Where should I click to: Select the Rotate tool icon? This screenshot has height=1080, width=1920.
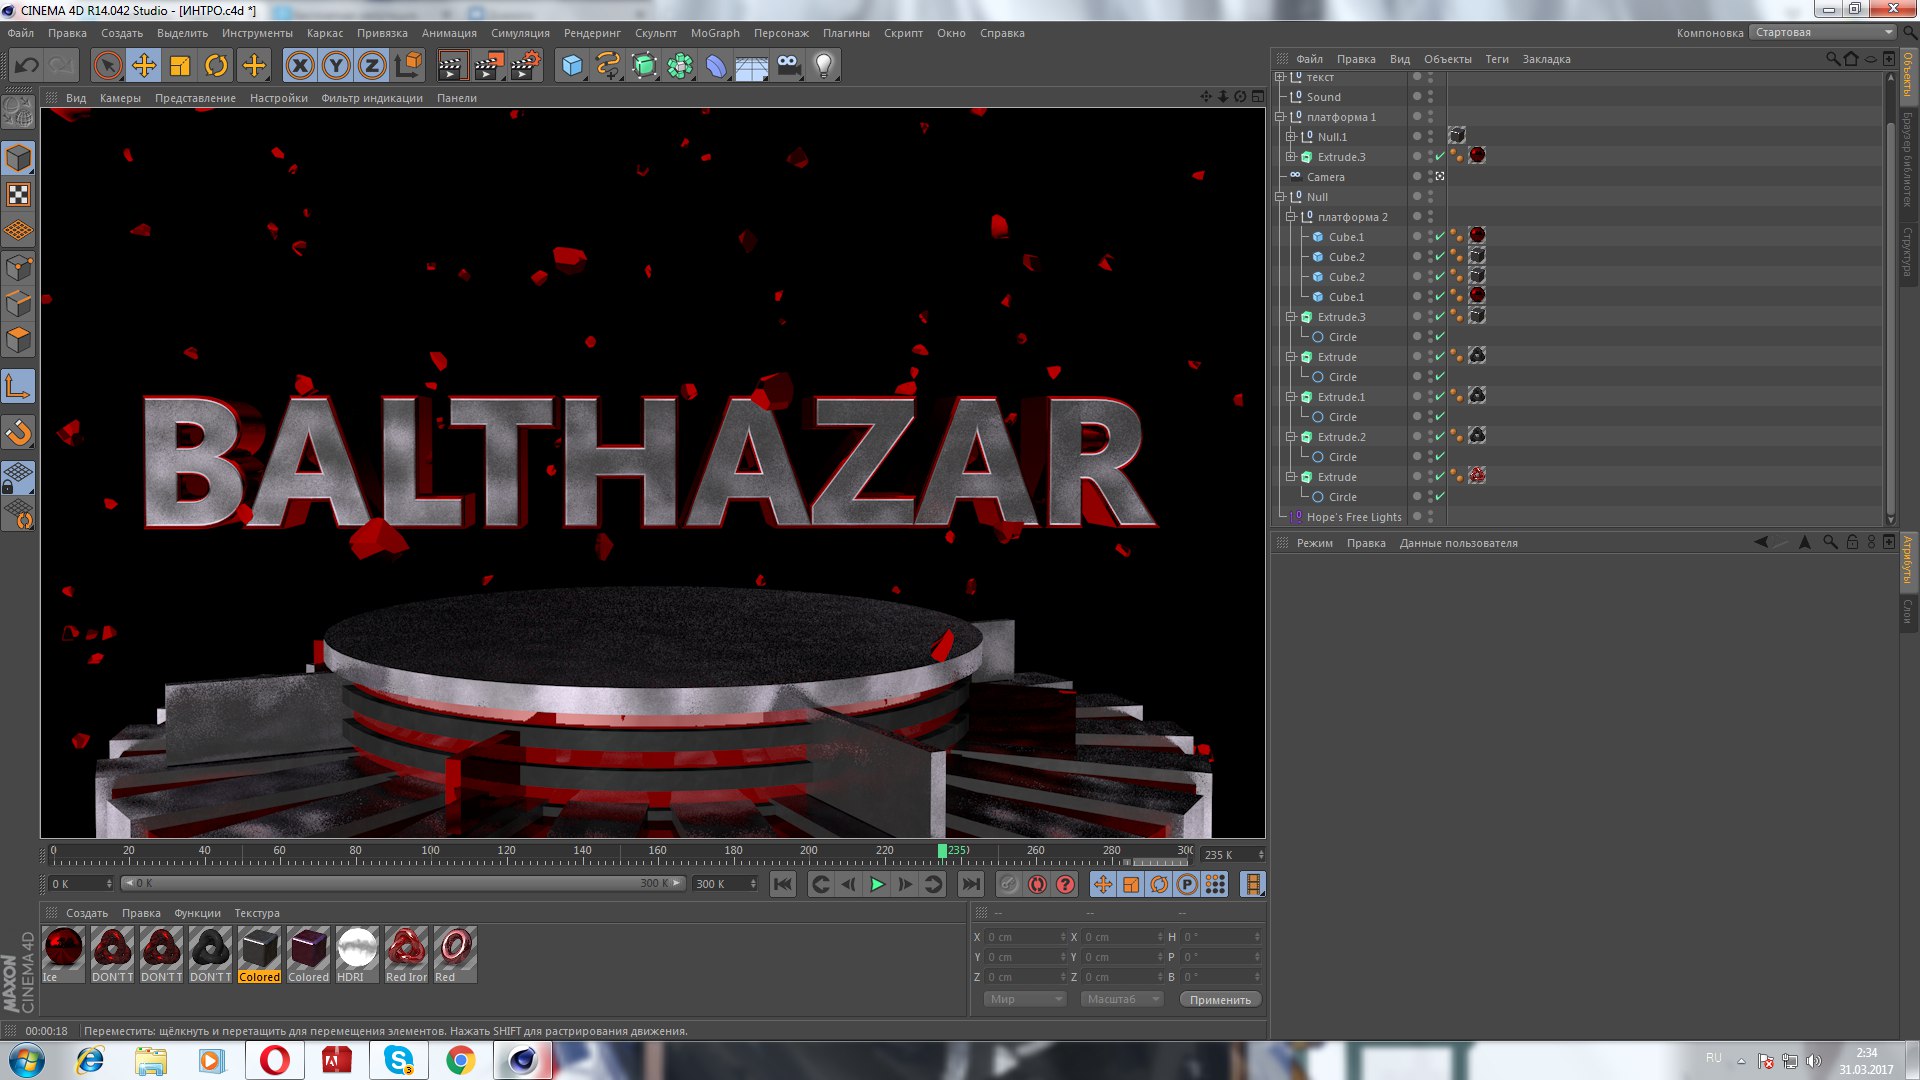(x=216, y=66)
